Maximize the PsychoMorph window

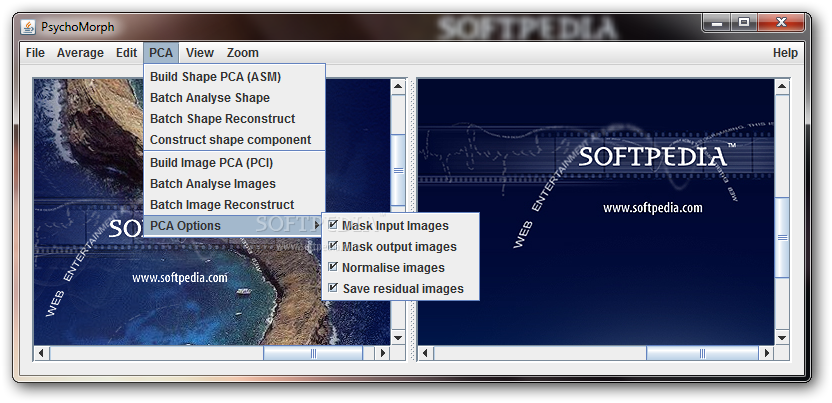744,22
